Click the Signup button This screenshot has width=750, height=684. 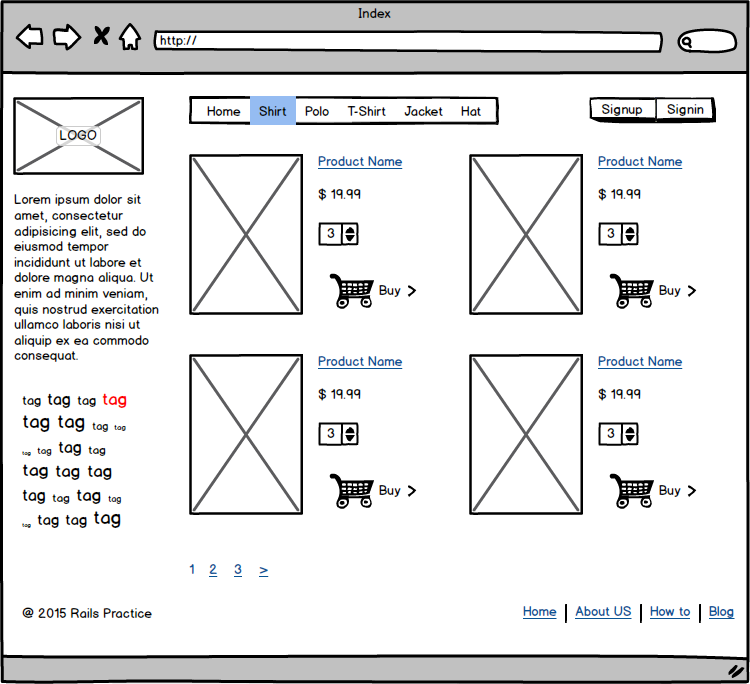pos(622,109)
